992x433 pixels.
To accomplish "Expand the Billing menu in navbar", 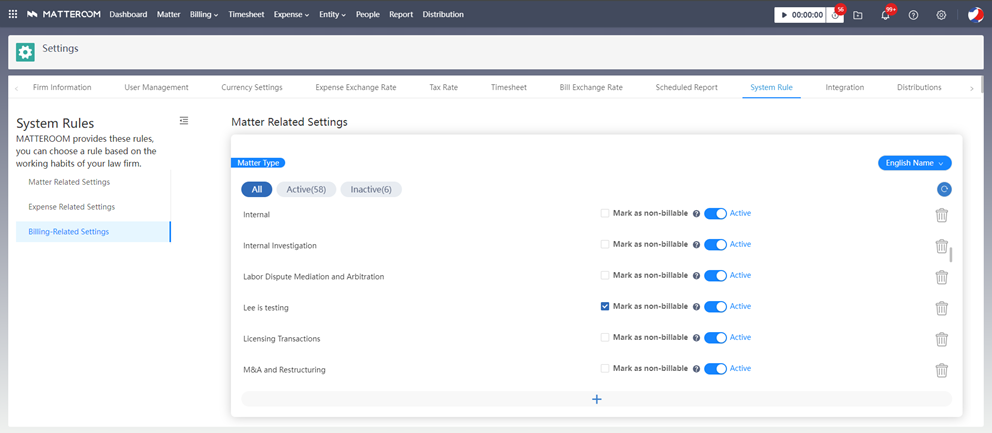I will (204, 15).
